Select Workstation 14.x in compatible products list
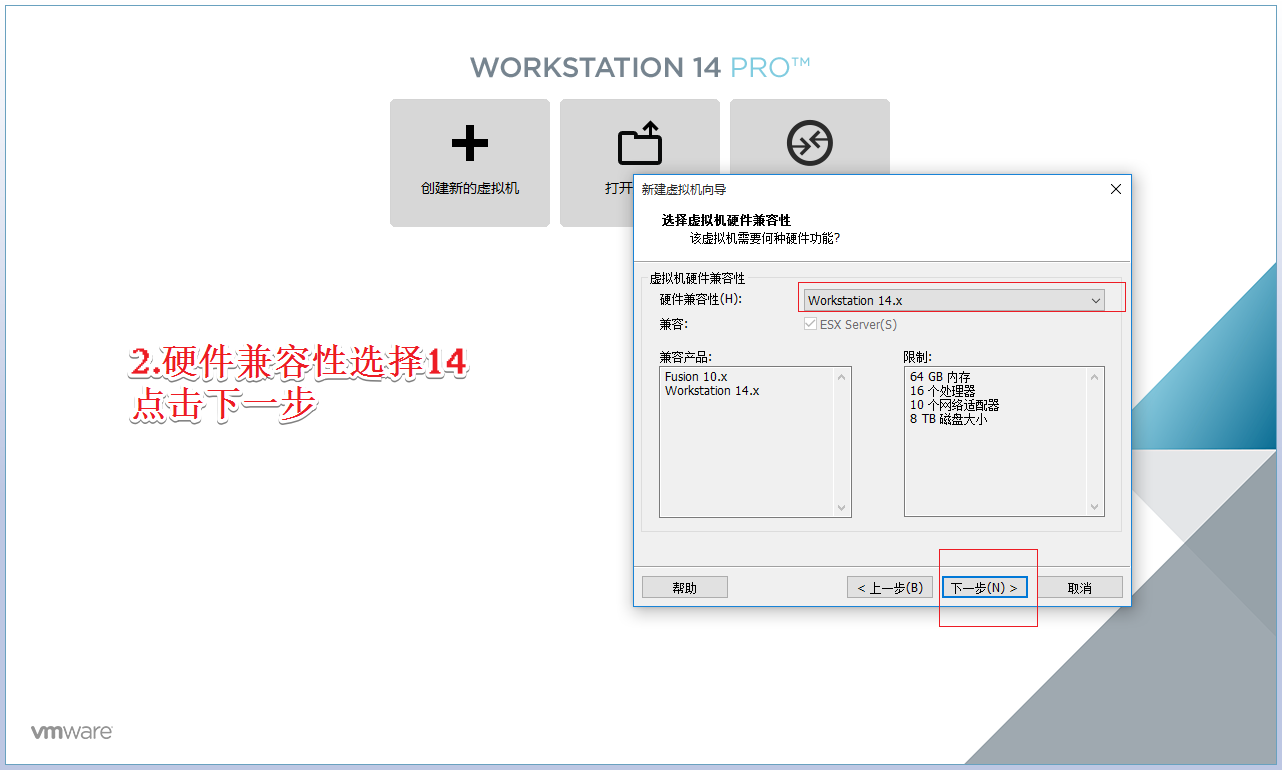The width and height of the screenshot is (1282, 770). [712, 391]
